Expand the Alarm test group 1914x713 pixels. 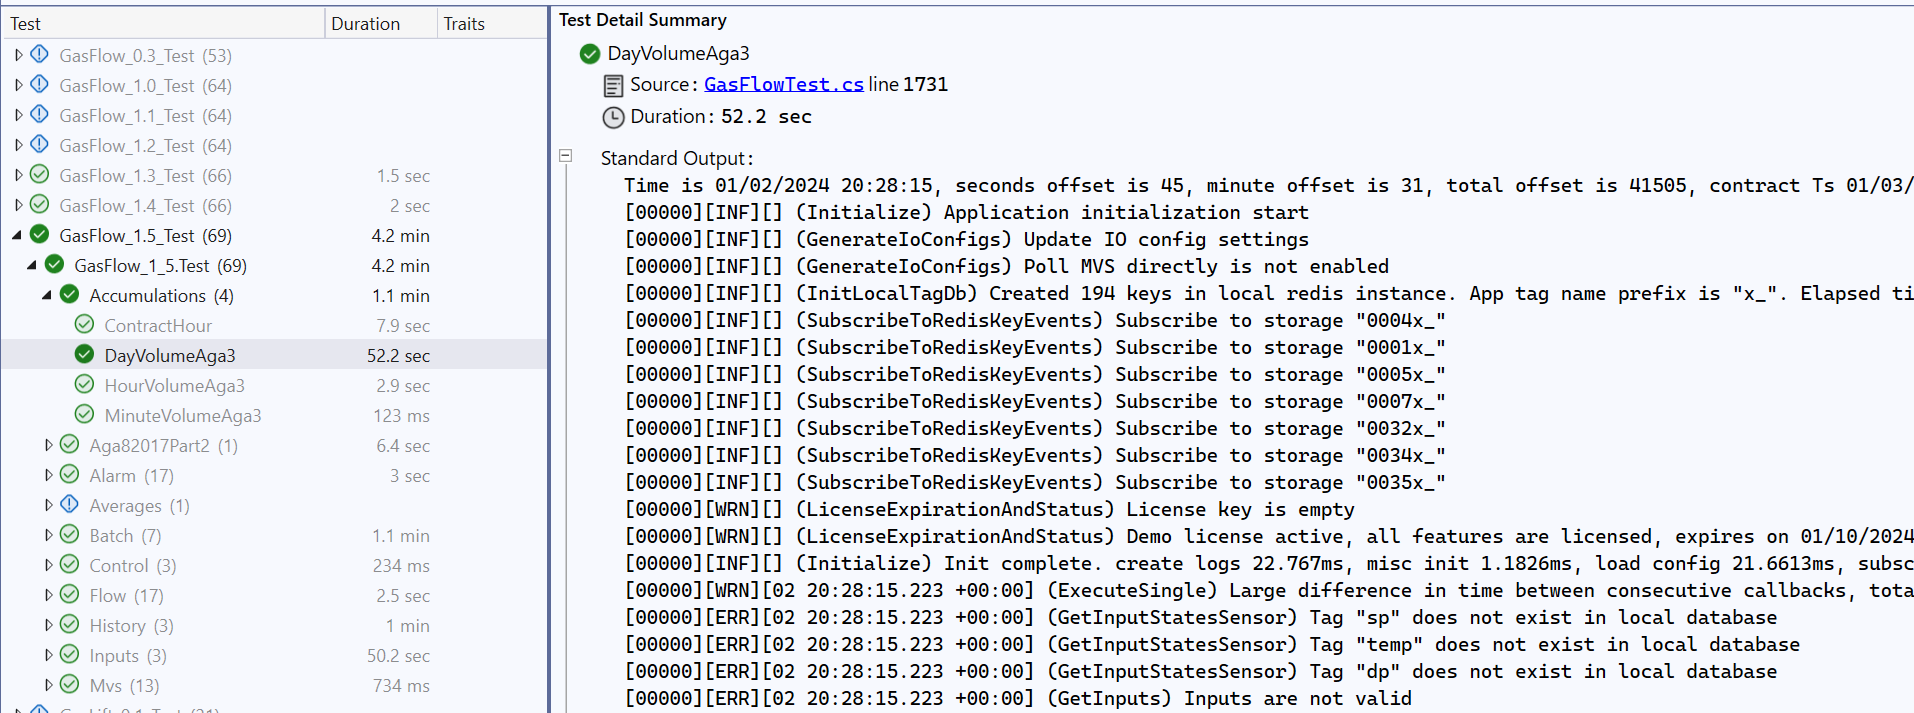(48, 475)
